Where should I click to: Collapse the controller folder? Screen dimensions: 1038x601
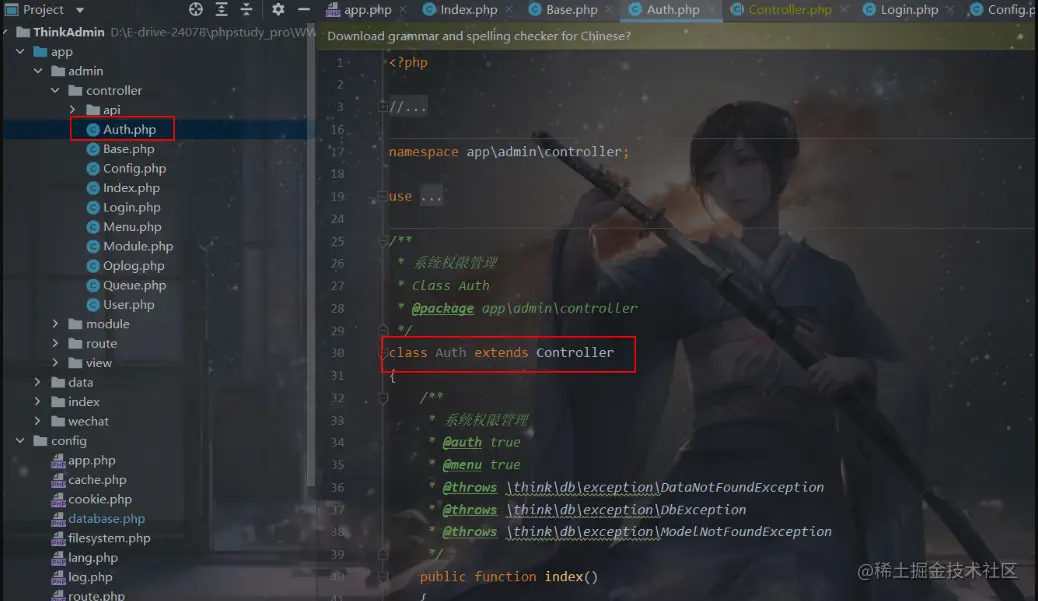tap(56, 90)
